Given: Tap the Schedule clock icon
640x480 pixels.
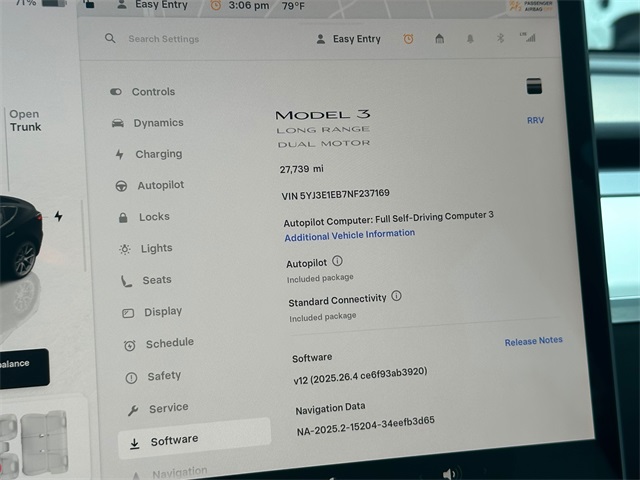Looking at the screenshot, I should (x=130, y=346).
